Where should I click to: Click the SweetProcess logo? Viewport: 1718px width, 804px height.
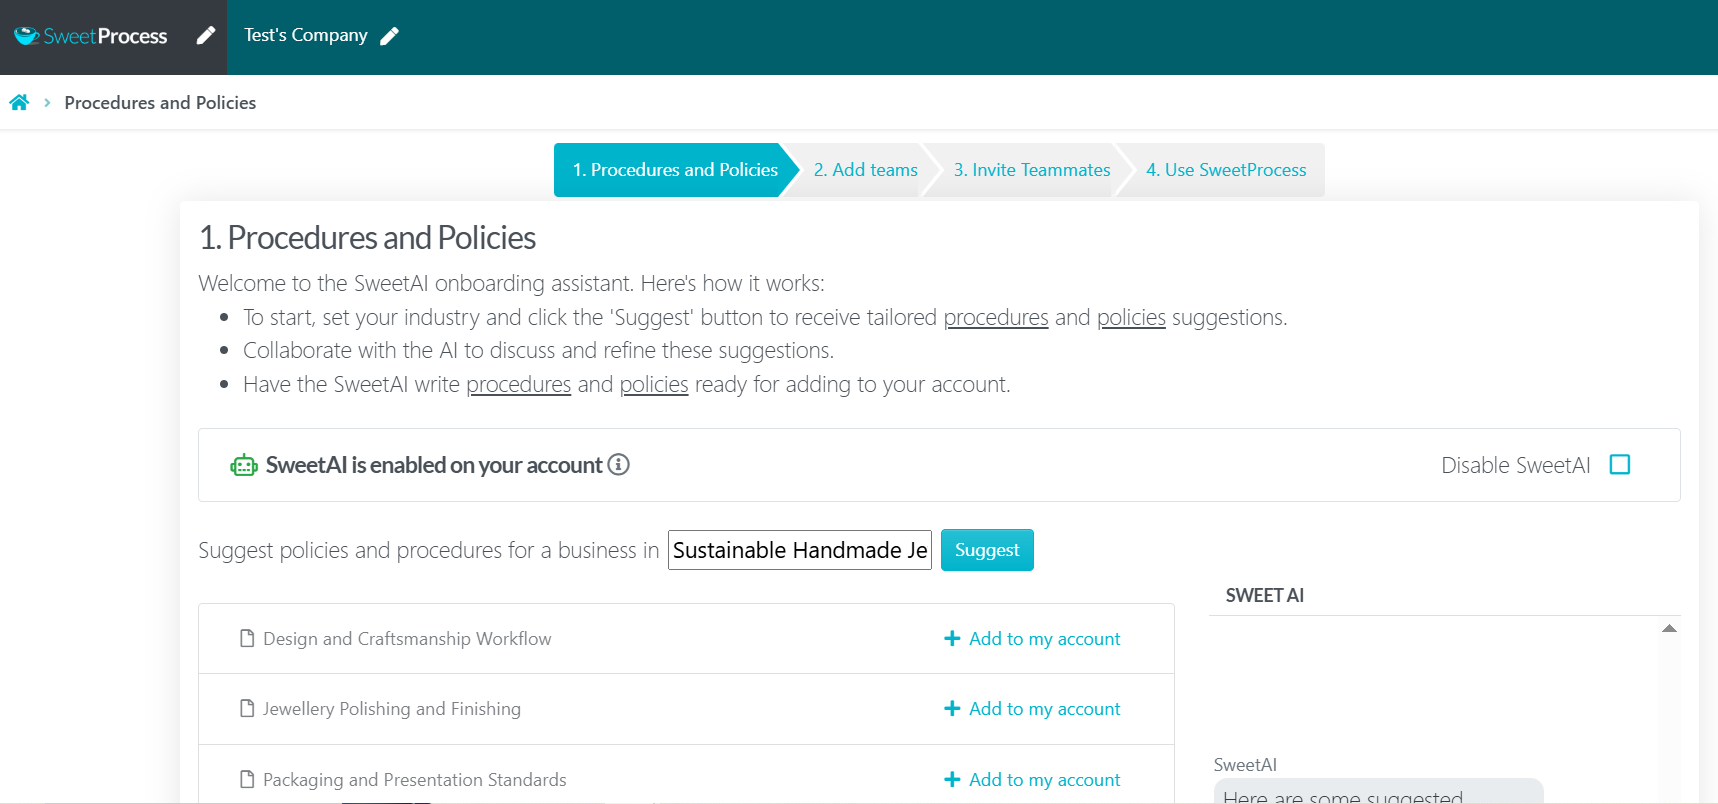(91, 36)
